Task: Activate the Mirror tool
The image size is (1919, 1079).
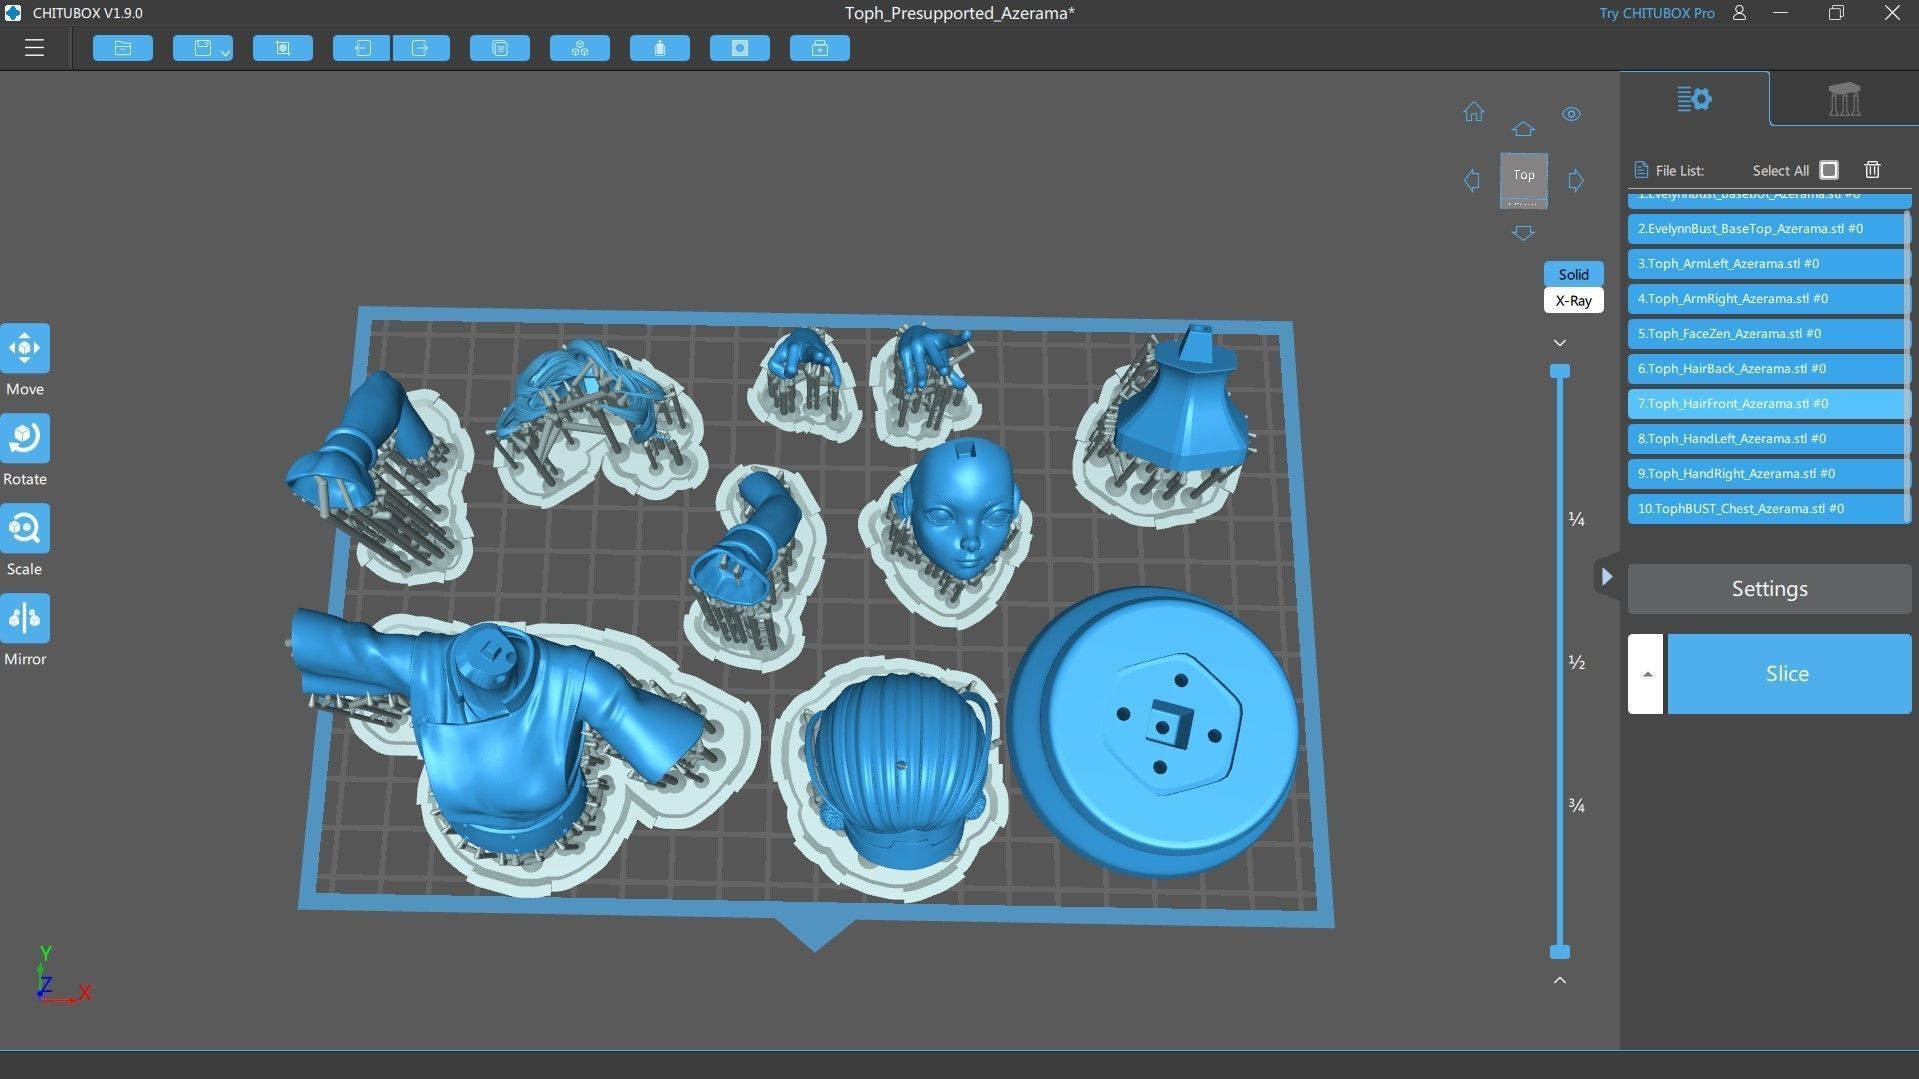Action: (x=25, y=619)
